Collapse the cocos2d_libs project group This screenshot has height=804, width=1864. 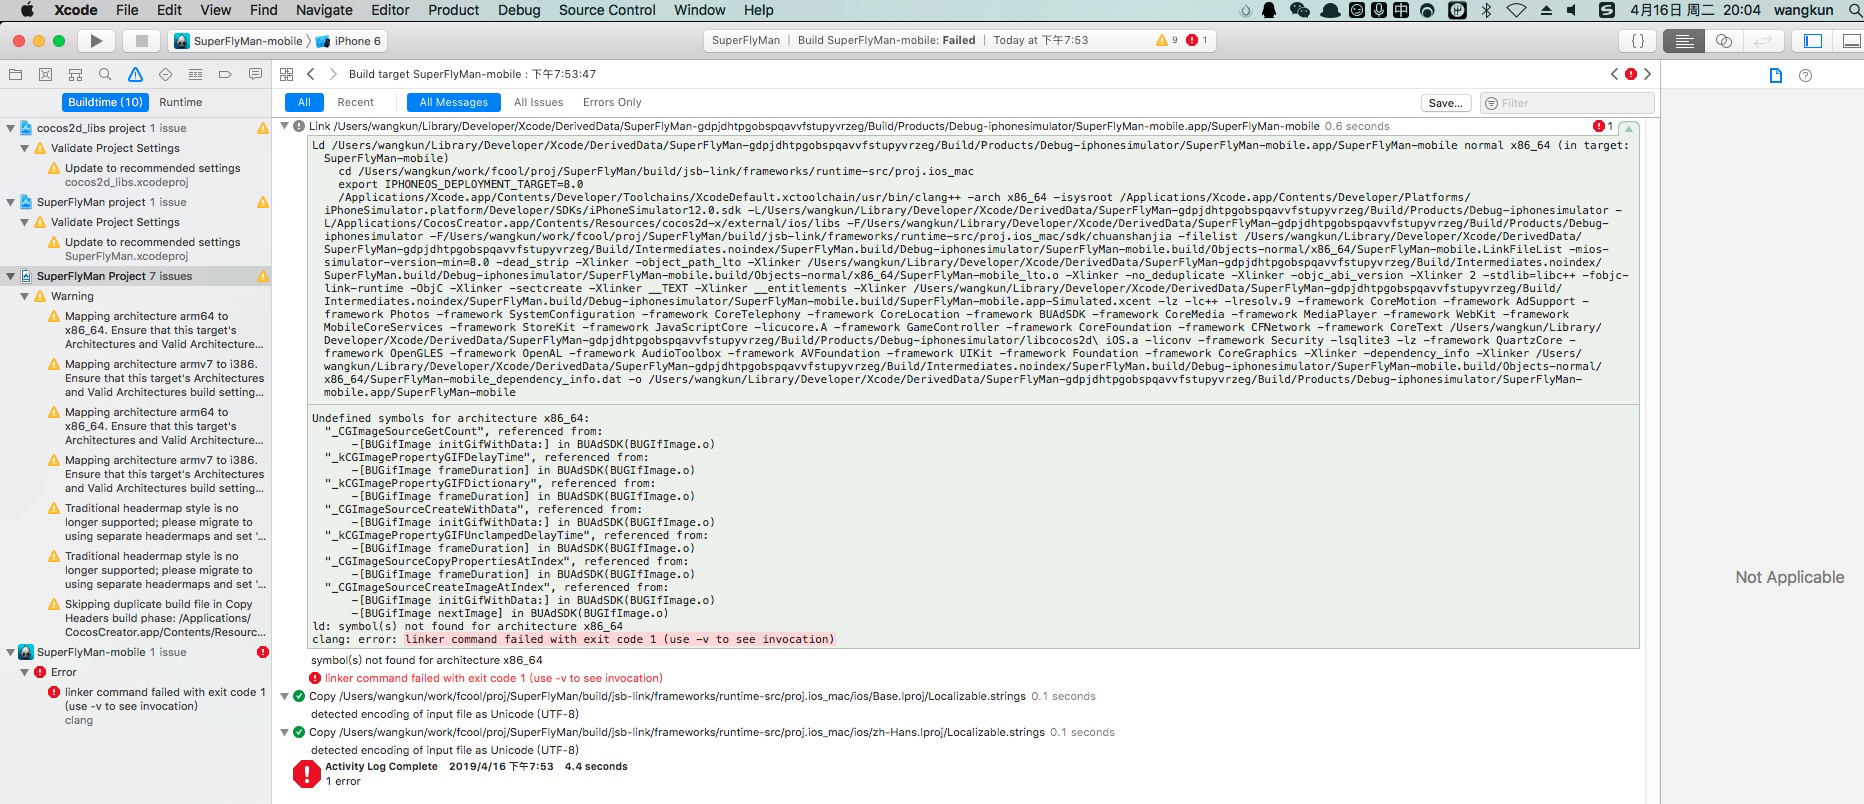point(11,128)
